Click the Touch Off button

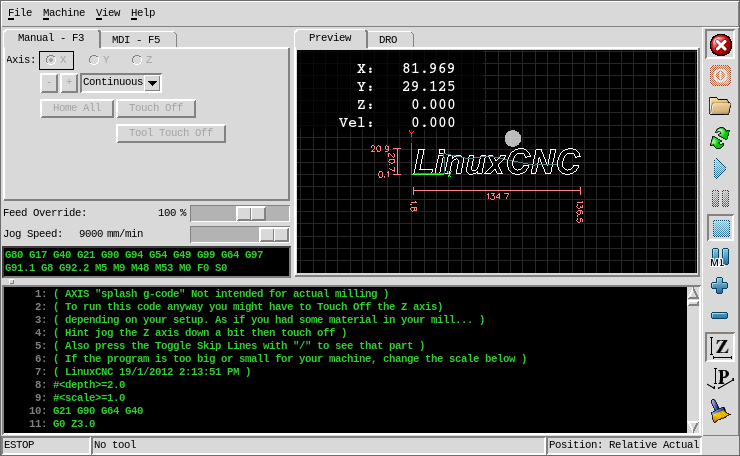(x=156, y=108)
